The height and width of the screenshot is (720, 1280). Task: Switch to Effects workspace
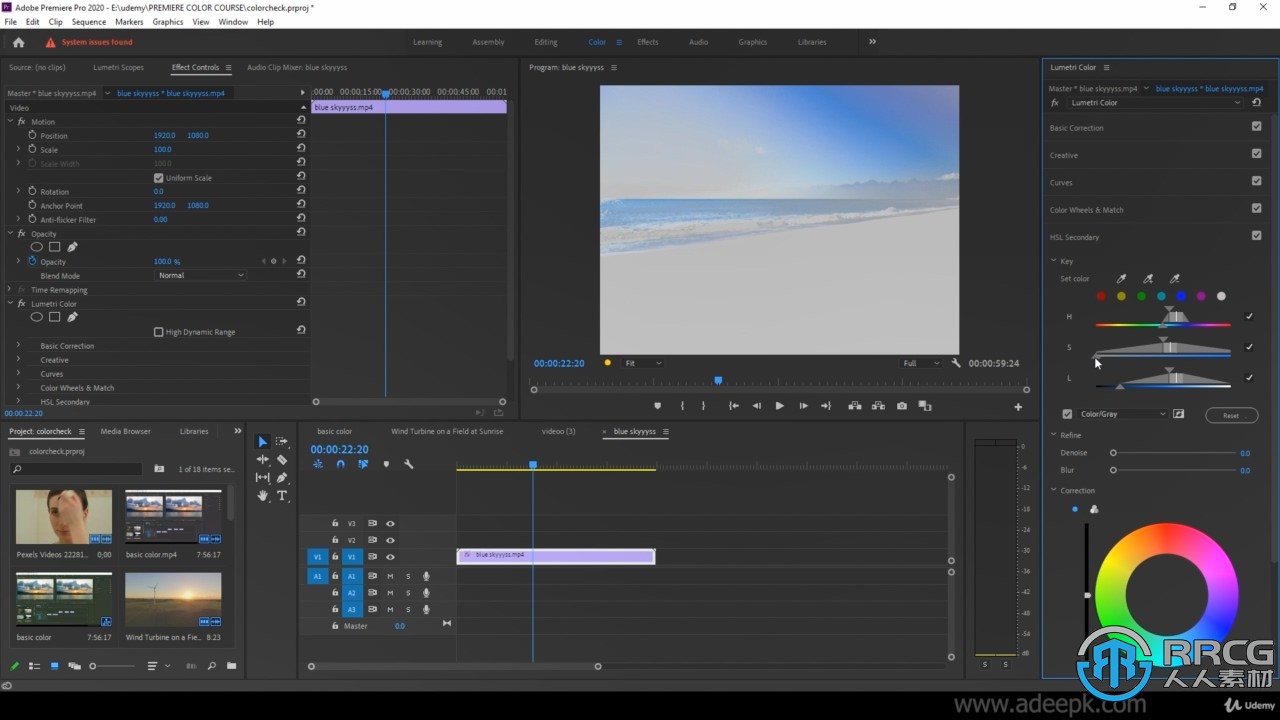point(648,42)
